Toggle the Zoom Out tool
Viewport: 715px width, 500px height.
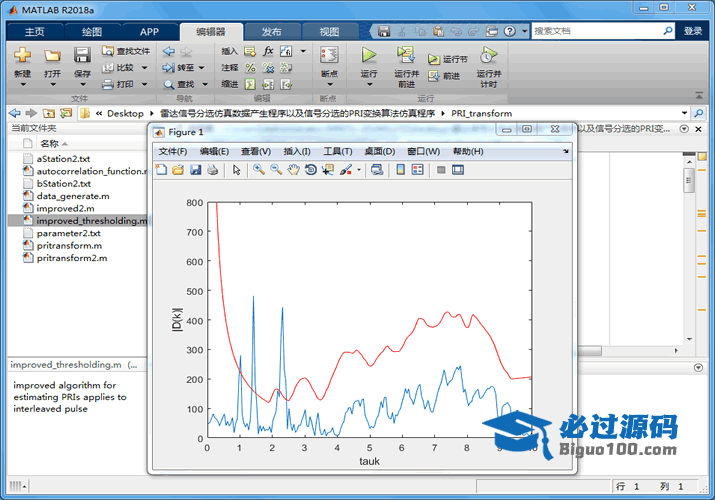coord(276,170)
